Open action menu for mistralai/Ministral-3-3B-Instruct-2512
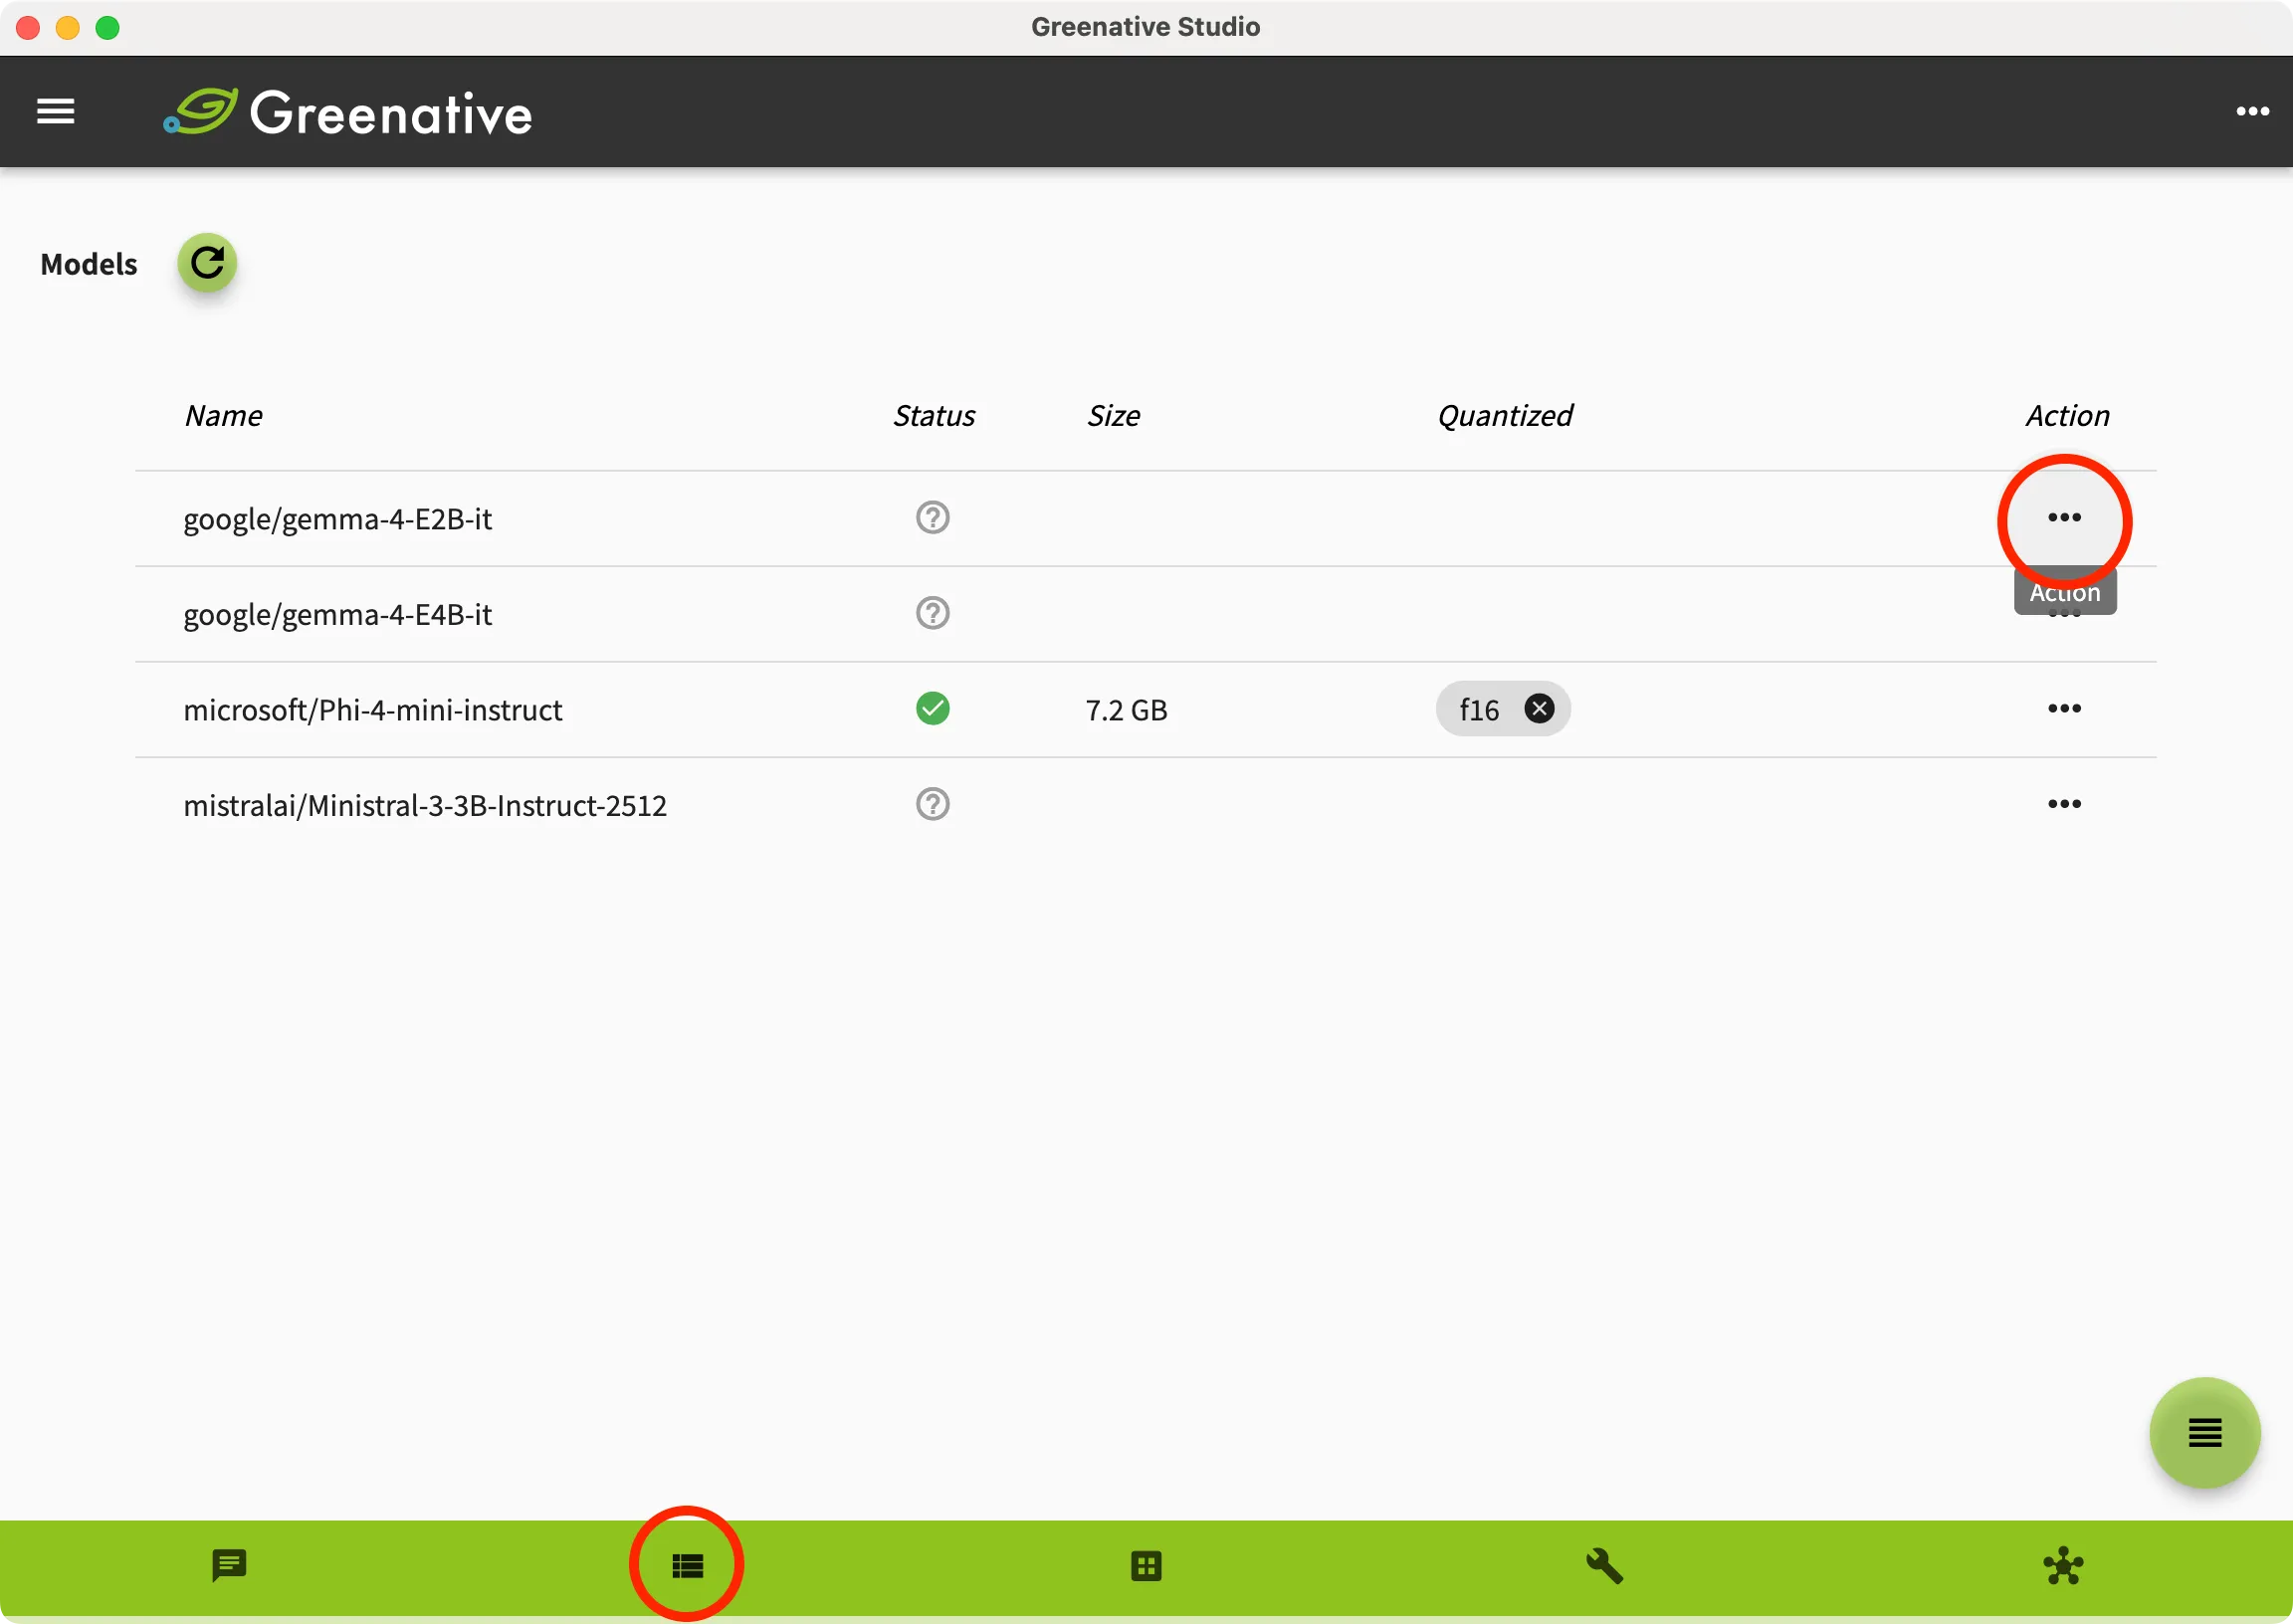Screen dimensions: 2293x1624 [x=2064, y=804]
